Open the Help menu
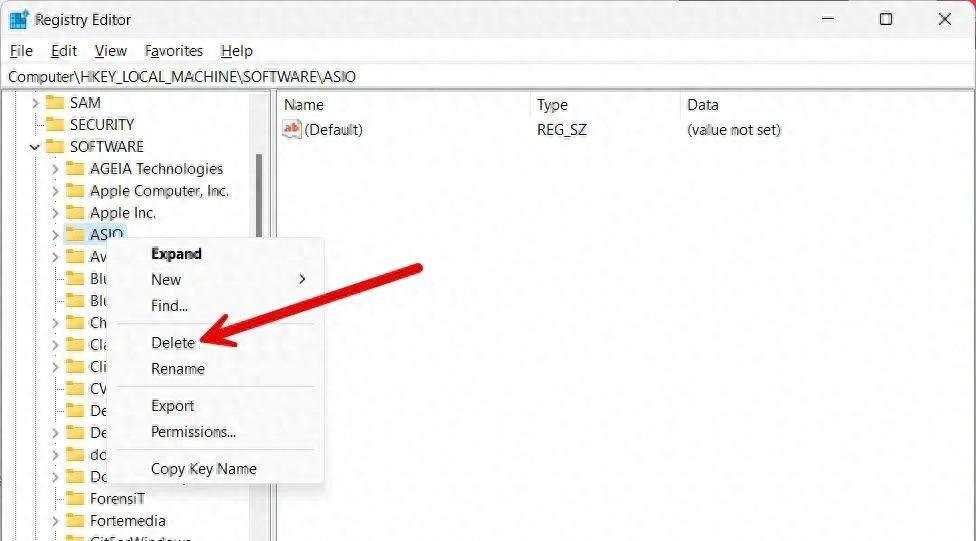The width and height of the screenshot is (976, 541). coord(237,51)
